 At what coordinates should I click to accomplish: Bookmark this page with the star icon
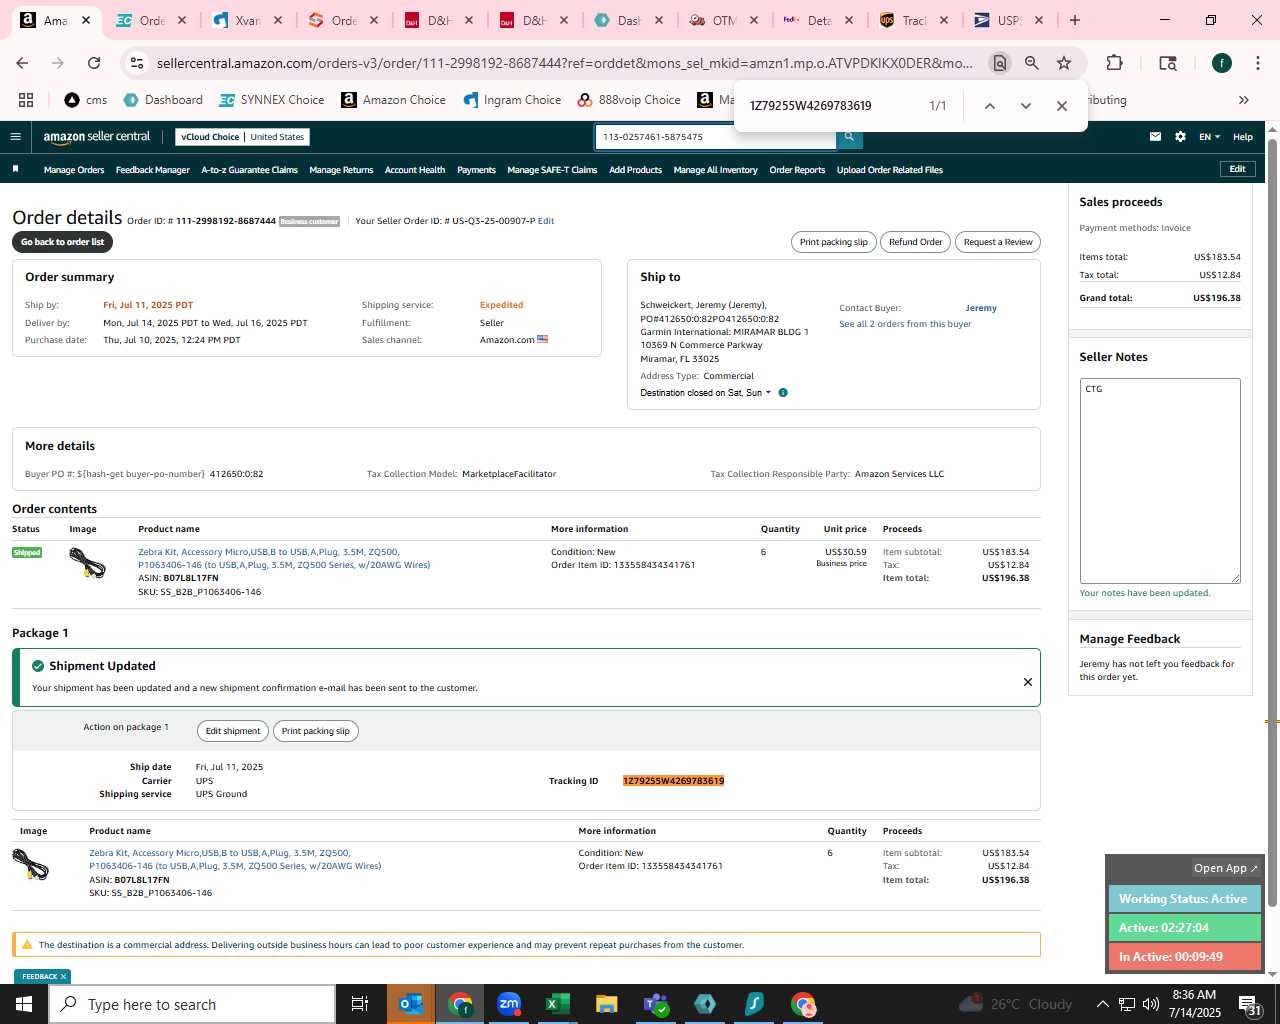(1064, 63)
